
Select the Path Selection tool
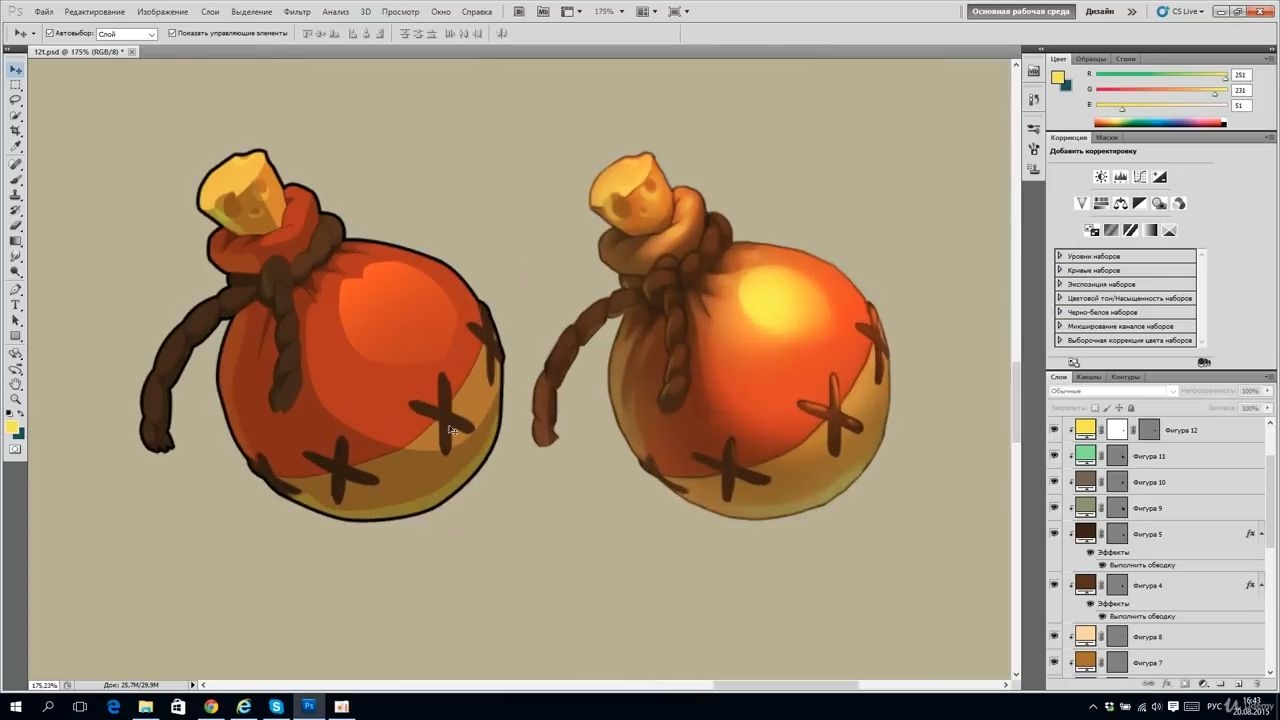tap(16, 321)
